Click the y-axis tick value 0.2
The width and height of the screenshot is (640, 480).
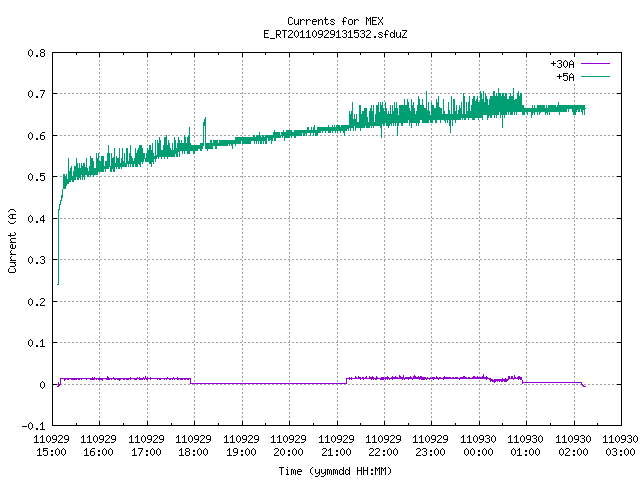pyautogui.click(x=36, y=302)
